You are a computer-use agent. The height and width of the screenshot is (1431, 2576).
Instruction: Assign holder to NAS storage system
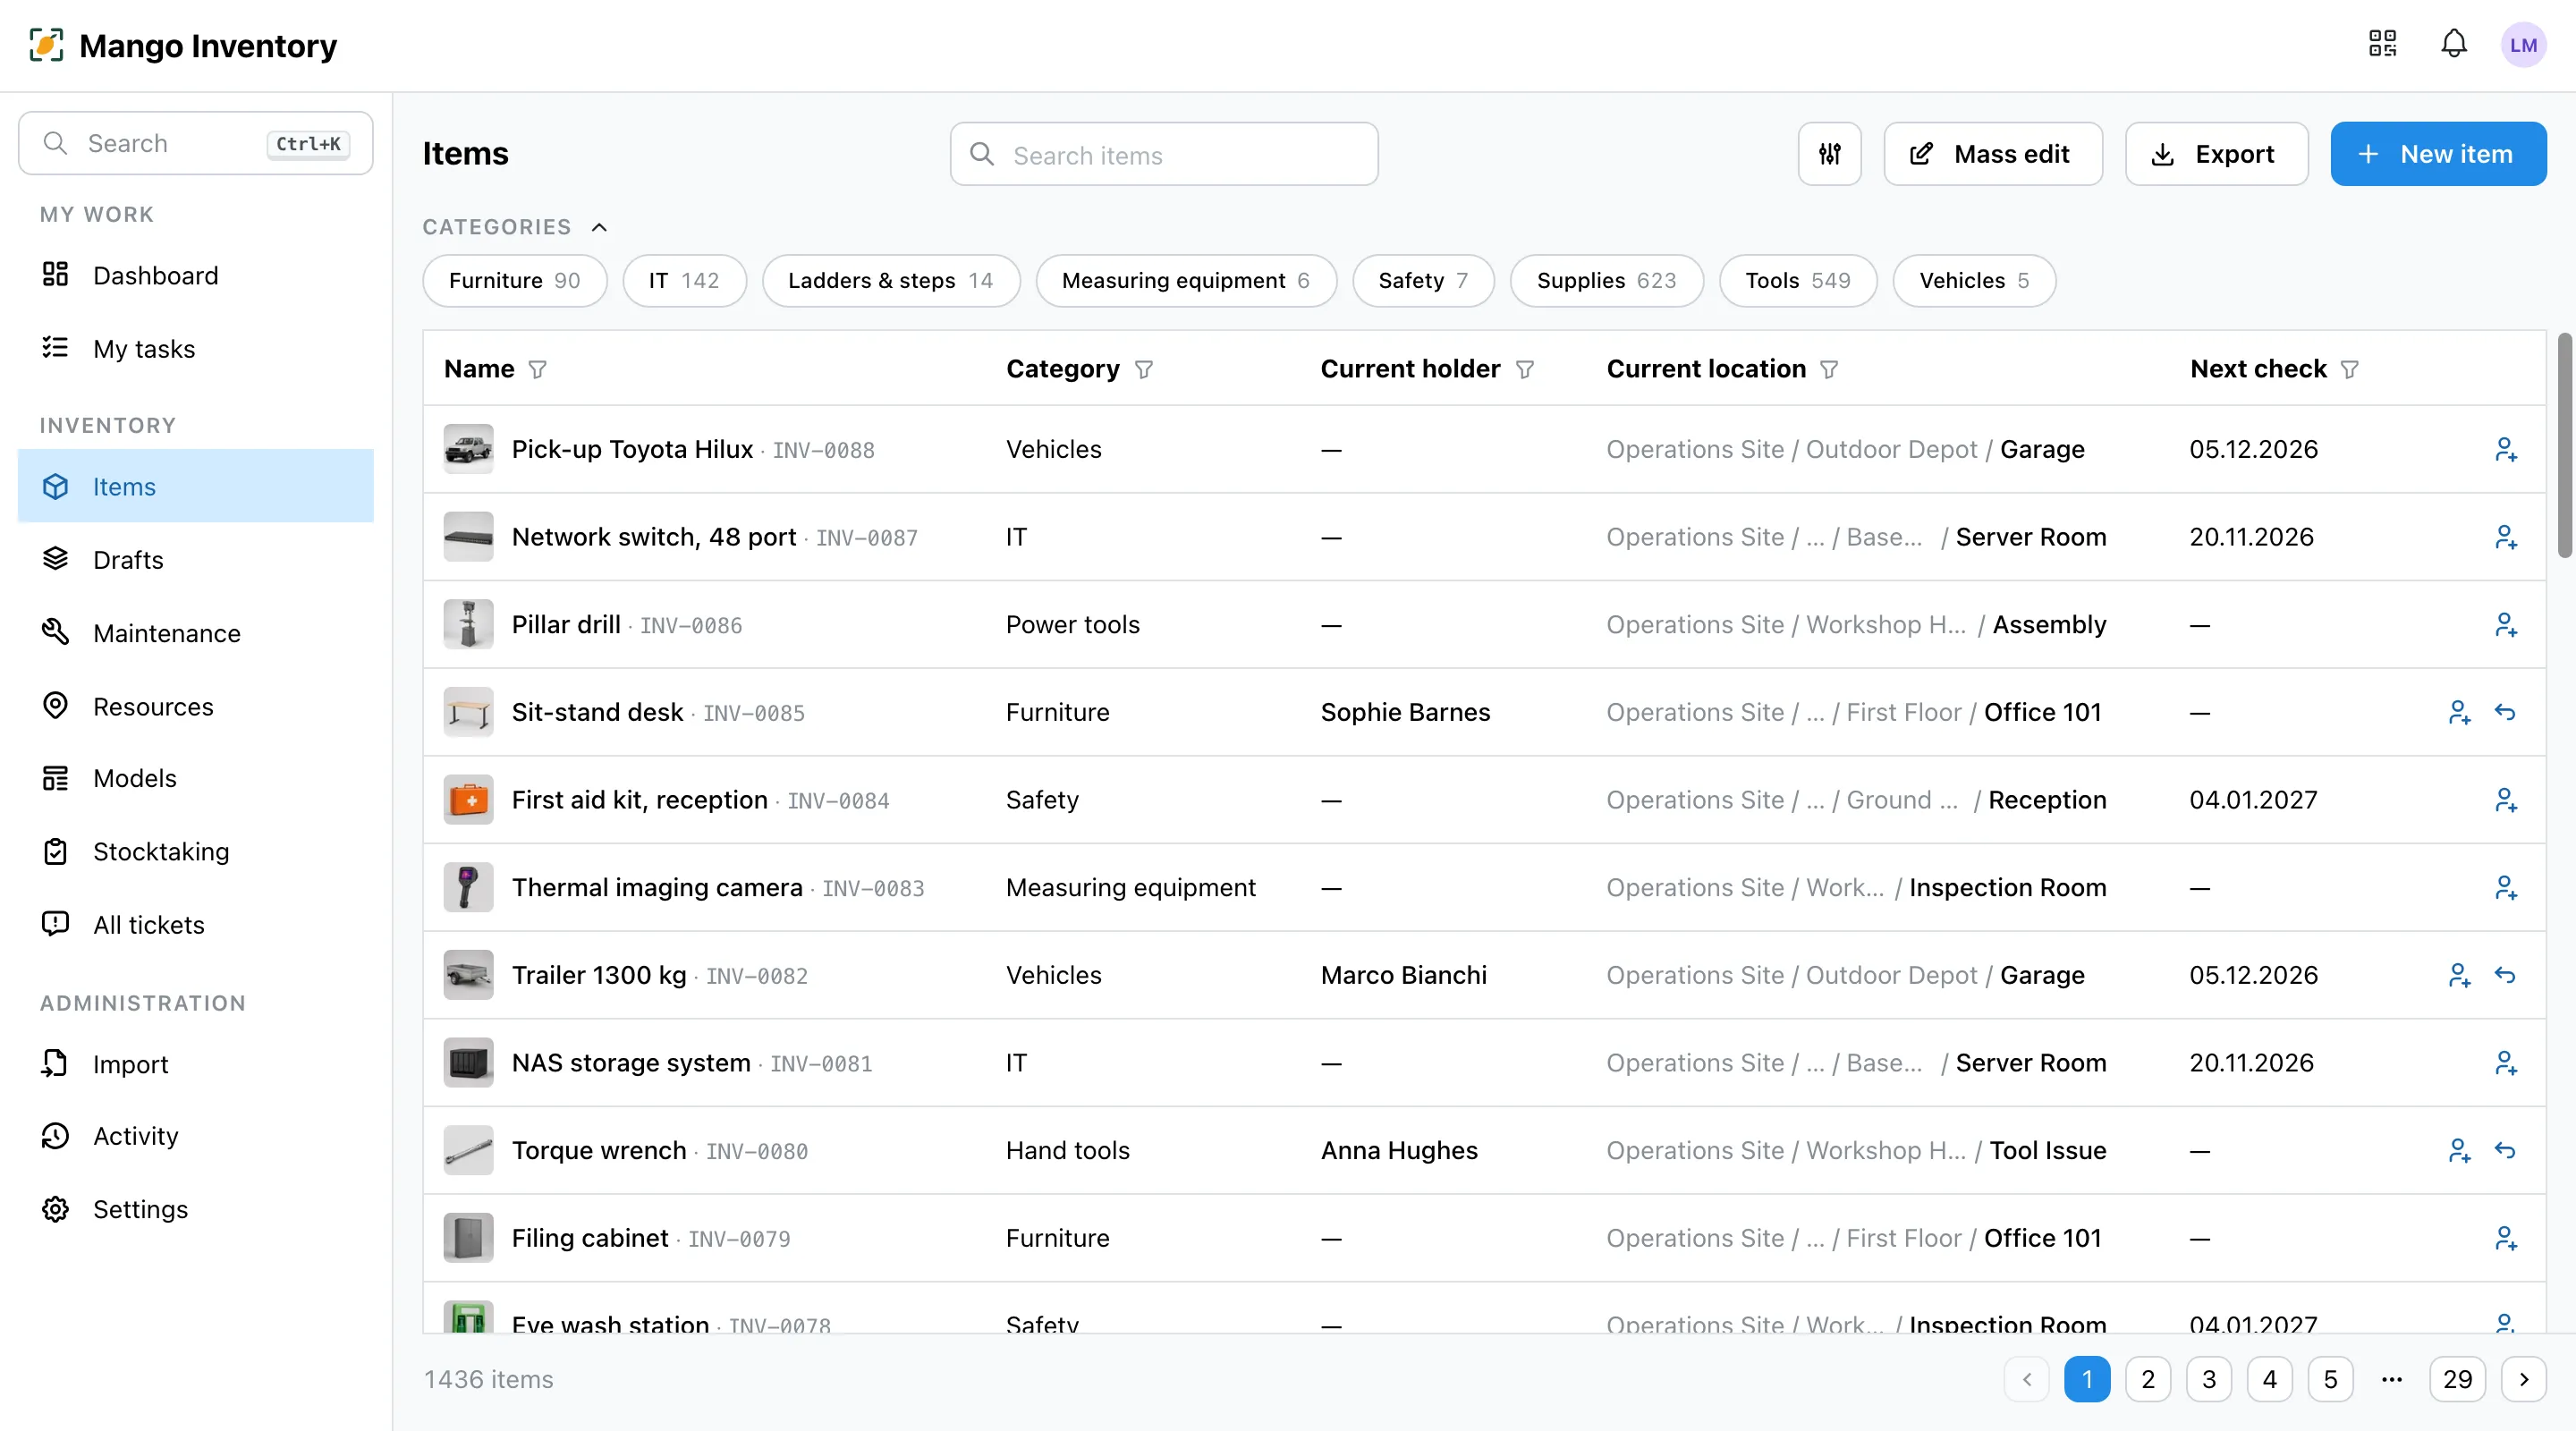pos(2505,1063)
